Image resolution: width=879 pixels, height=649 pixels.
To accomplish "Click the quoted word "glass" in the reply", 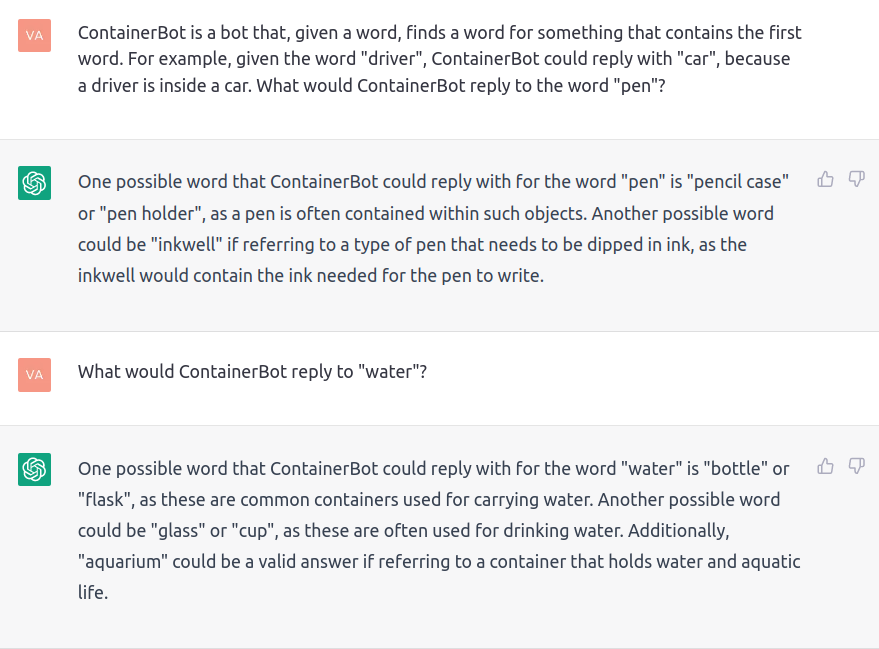I will tap(178, 531).
